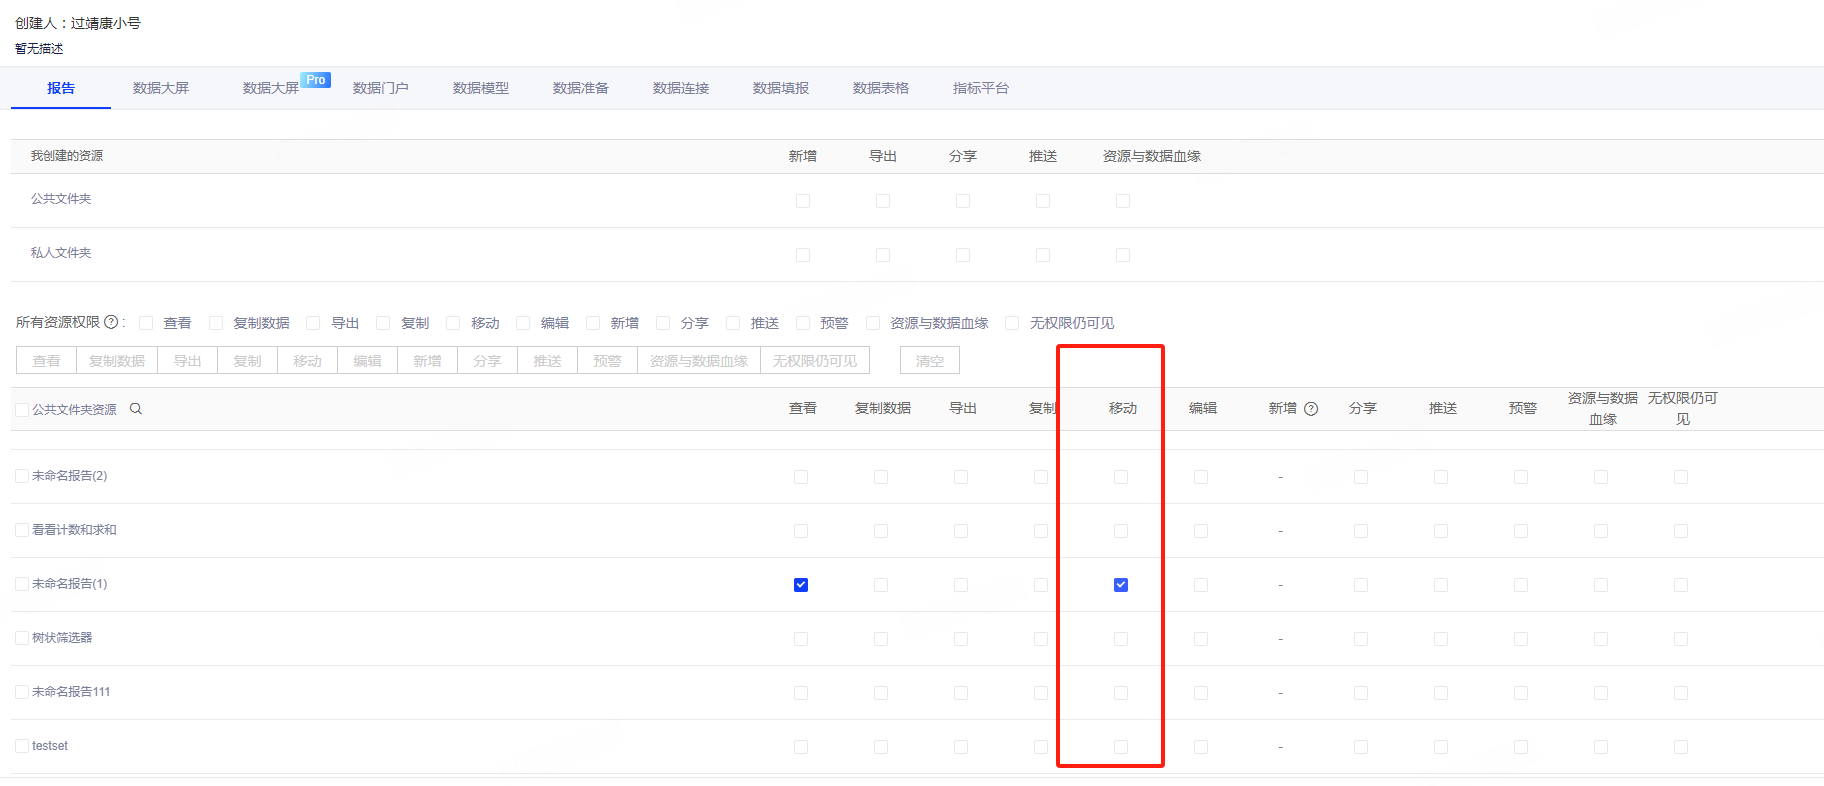This screenshot has height=786, width=1824.
Task: Click the 资源与数据血缘 batch button
Action: pyautogui.click(x=699, y=361)
